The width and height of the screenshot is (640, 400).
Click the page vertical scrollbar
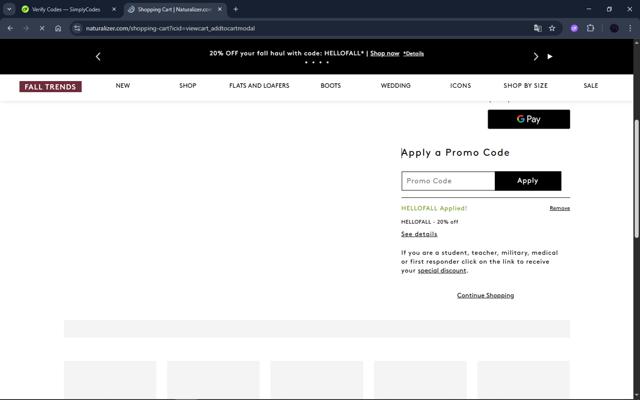(x=637, y=178)
